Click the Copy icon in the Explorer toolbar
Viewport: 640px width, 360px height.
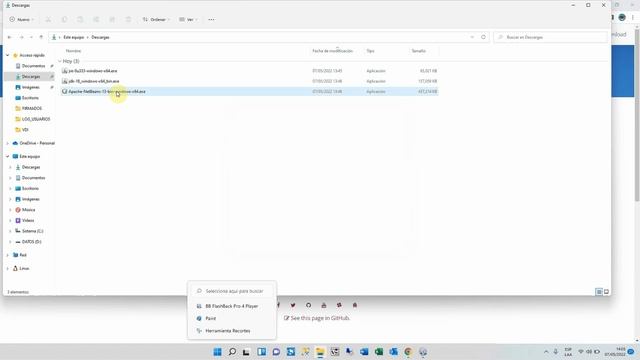pyautogui.click(x=64, y=20)
